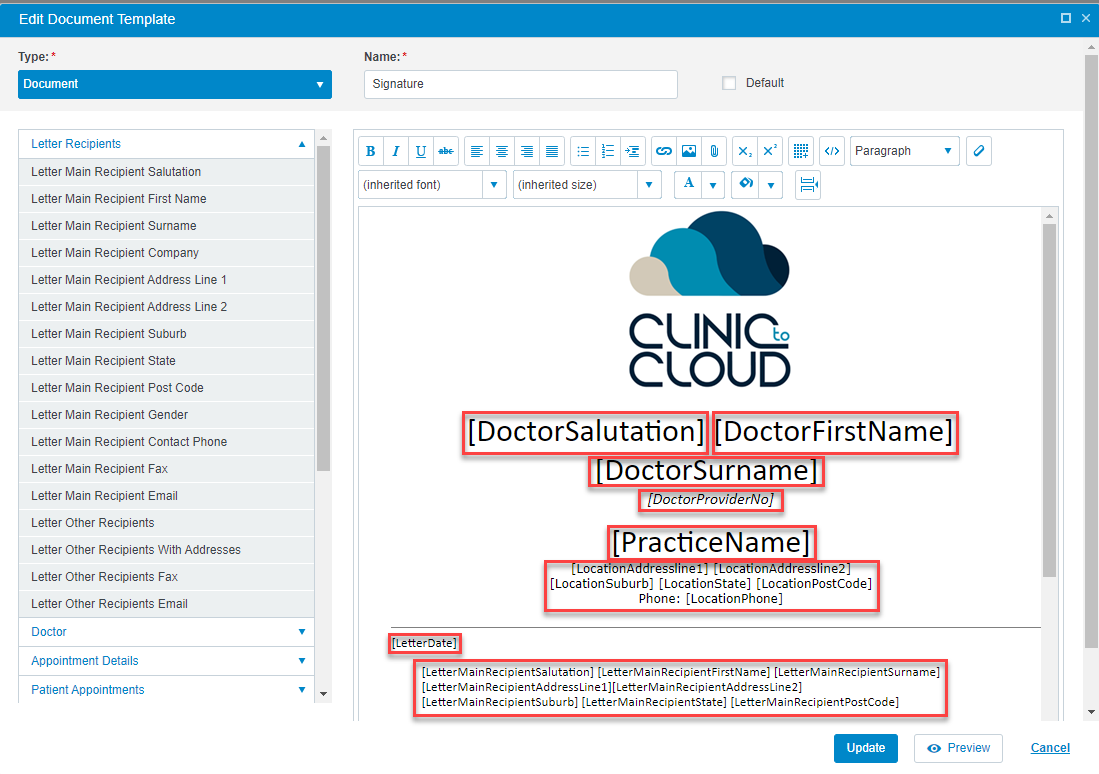Select Letter Main Recipient Suburb
This screenshot has height=774, width=1099.
pyautogui.click(x=166, y=334)
